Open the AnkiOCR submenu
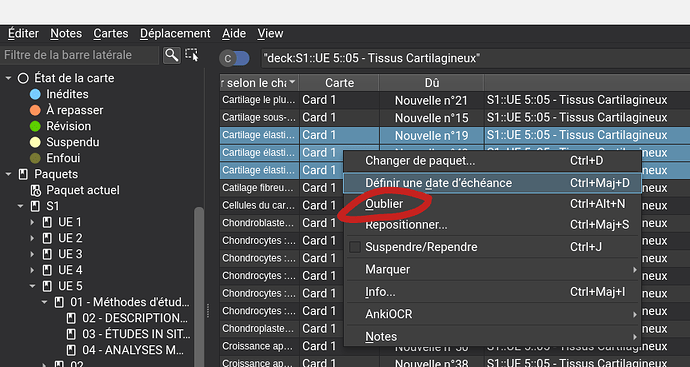Viewport: 690px width, 367px height. (492, 314)
